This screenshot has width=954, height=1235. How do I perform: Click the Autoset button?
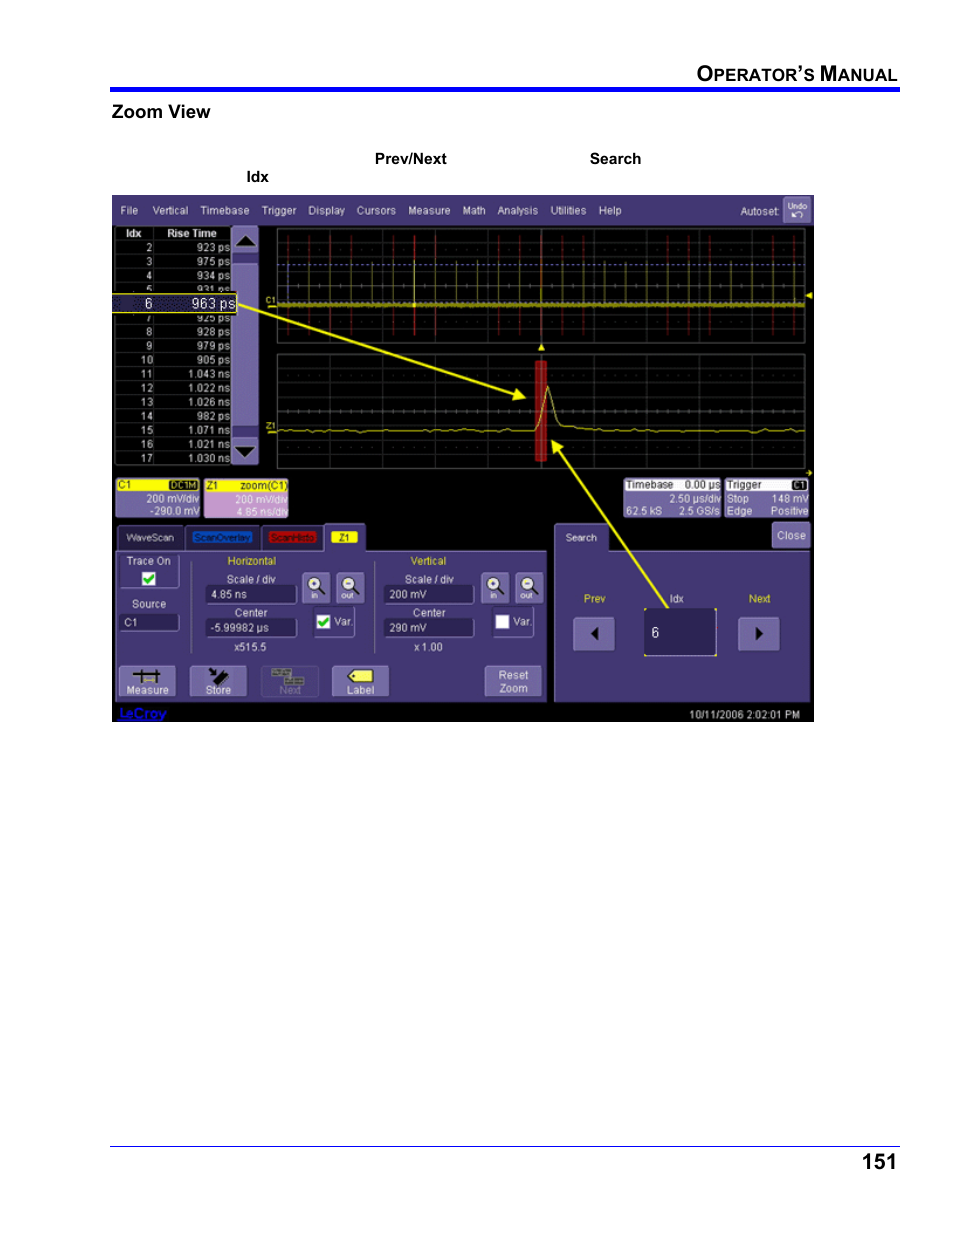point(759,211)
